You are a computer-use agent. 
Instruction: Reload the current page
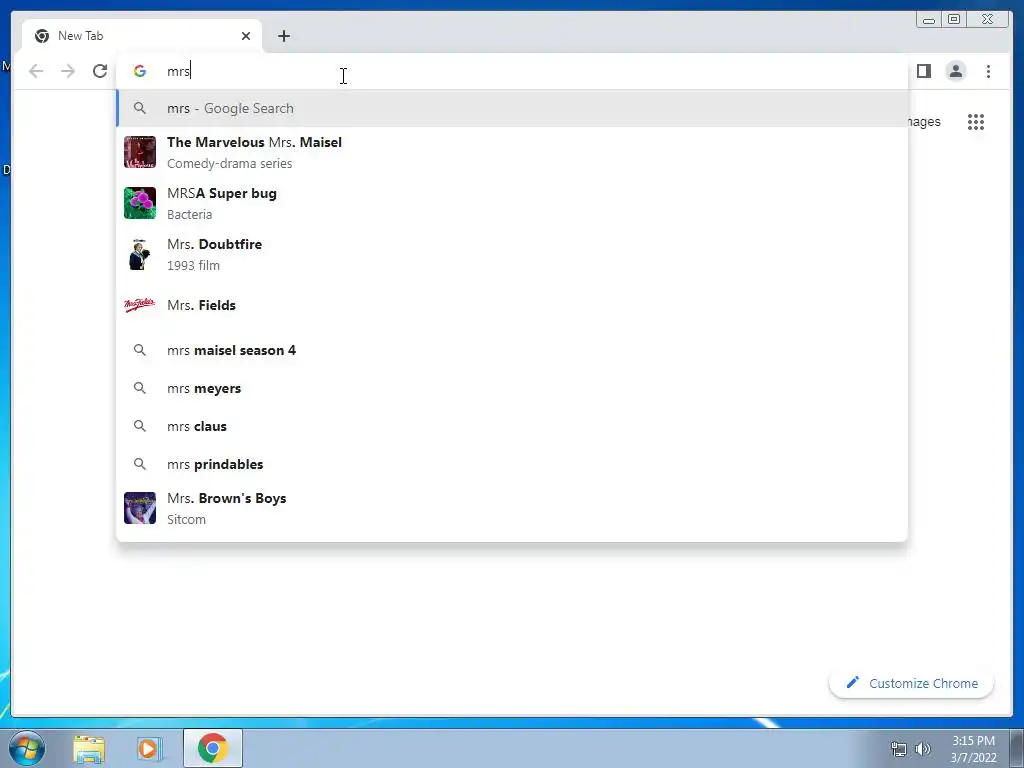click(100, 71)
